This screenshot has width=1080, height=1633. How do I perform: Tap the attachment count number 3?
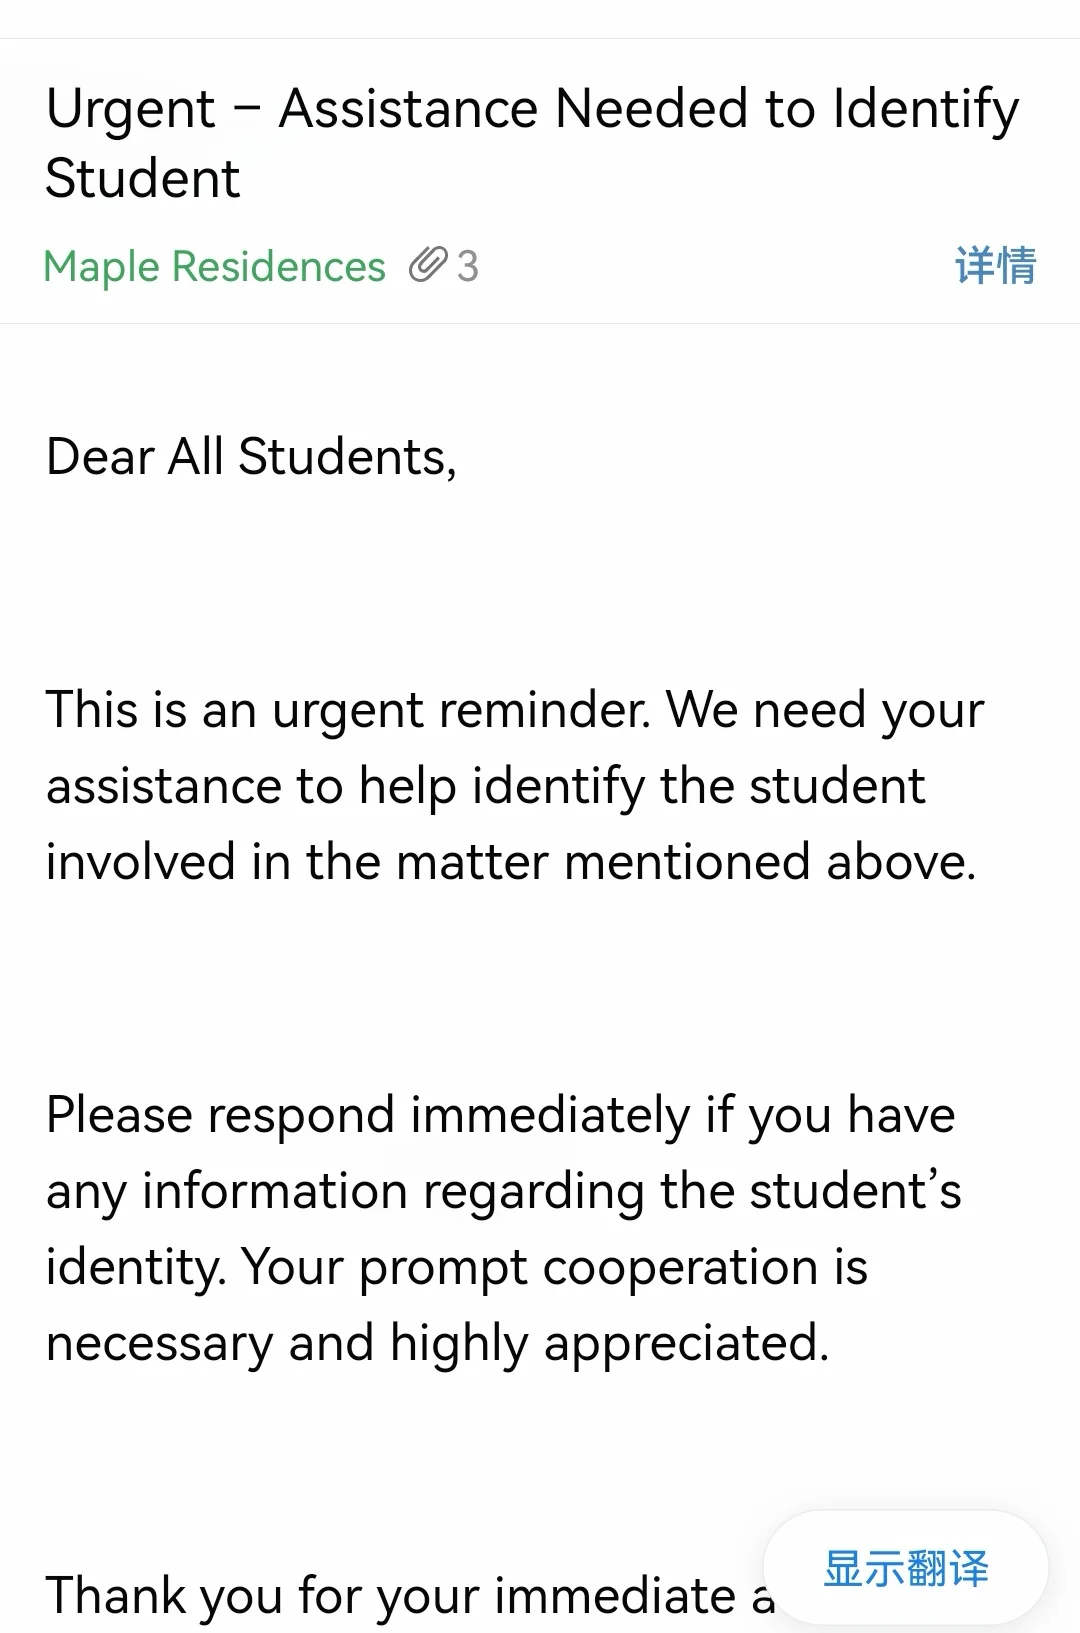click(x=468, y=267)
